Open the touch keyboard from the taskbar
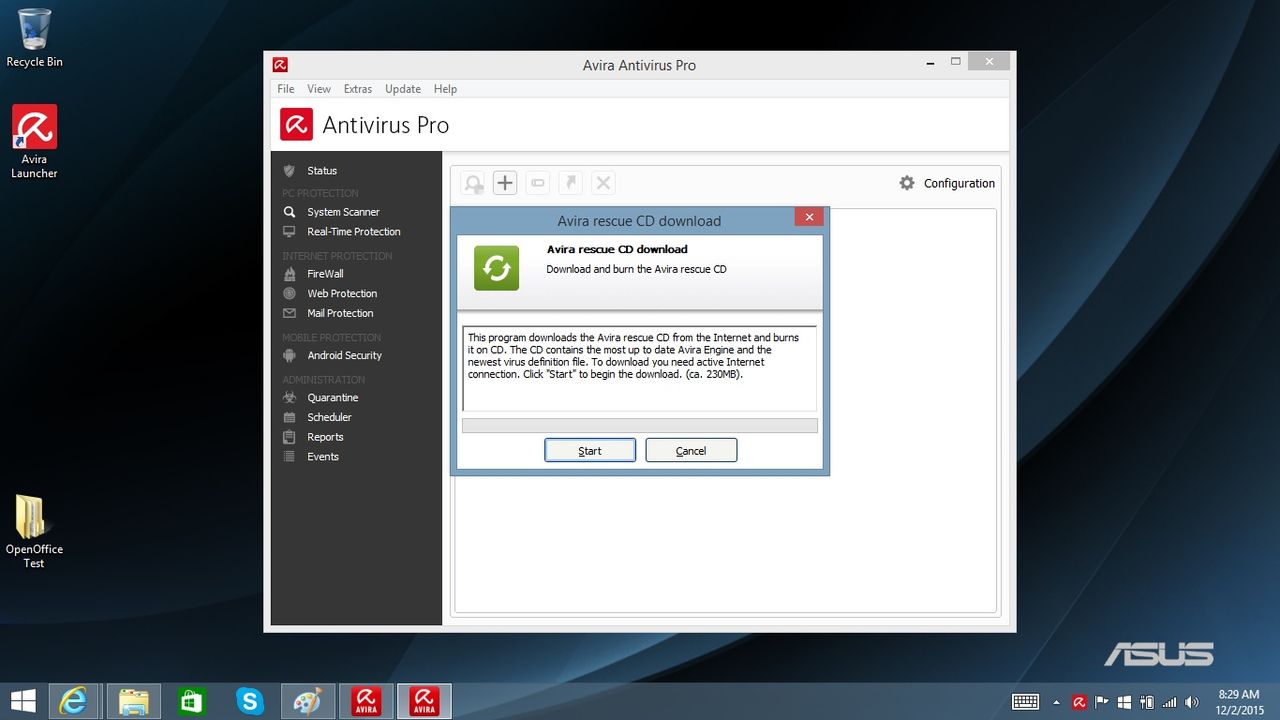This screenshot has width=1280, height=720. [x=1025, y=702]
